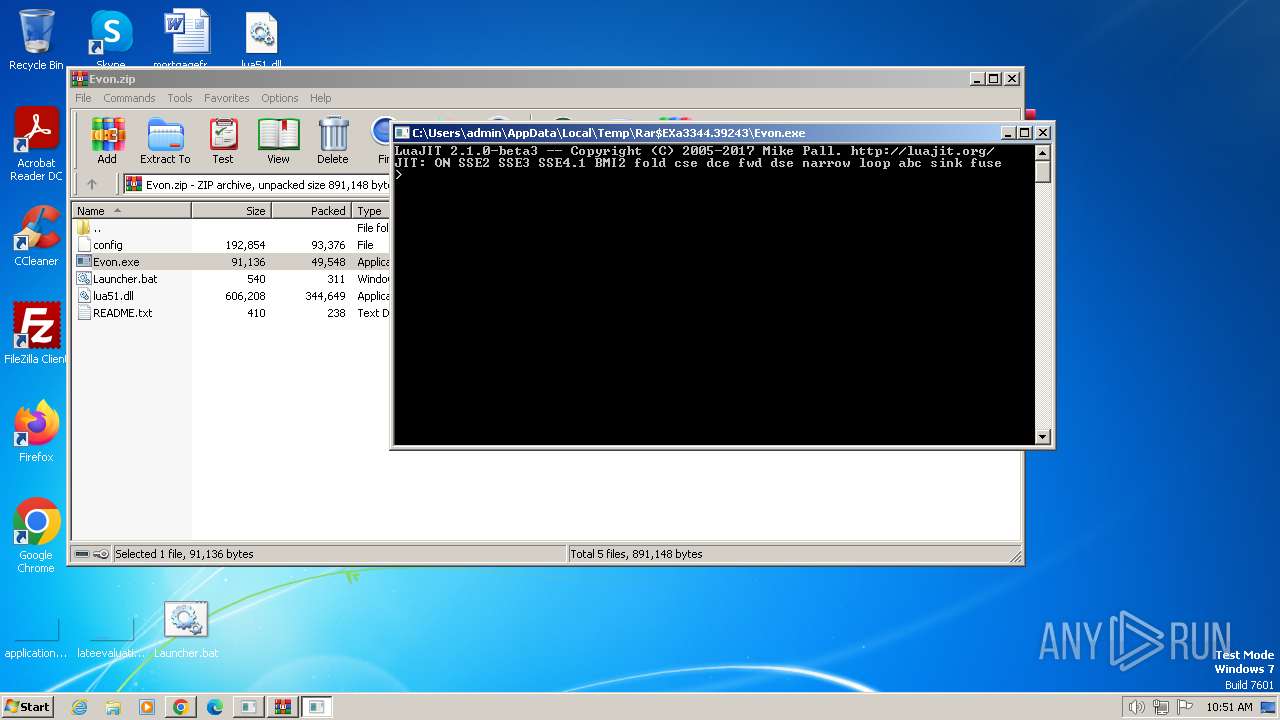Select the Acrobat Reader DC desktop icon
1280x720 pixels.
[x=36, y=144]
